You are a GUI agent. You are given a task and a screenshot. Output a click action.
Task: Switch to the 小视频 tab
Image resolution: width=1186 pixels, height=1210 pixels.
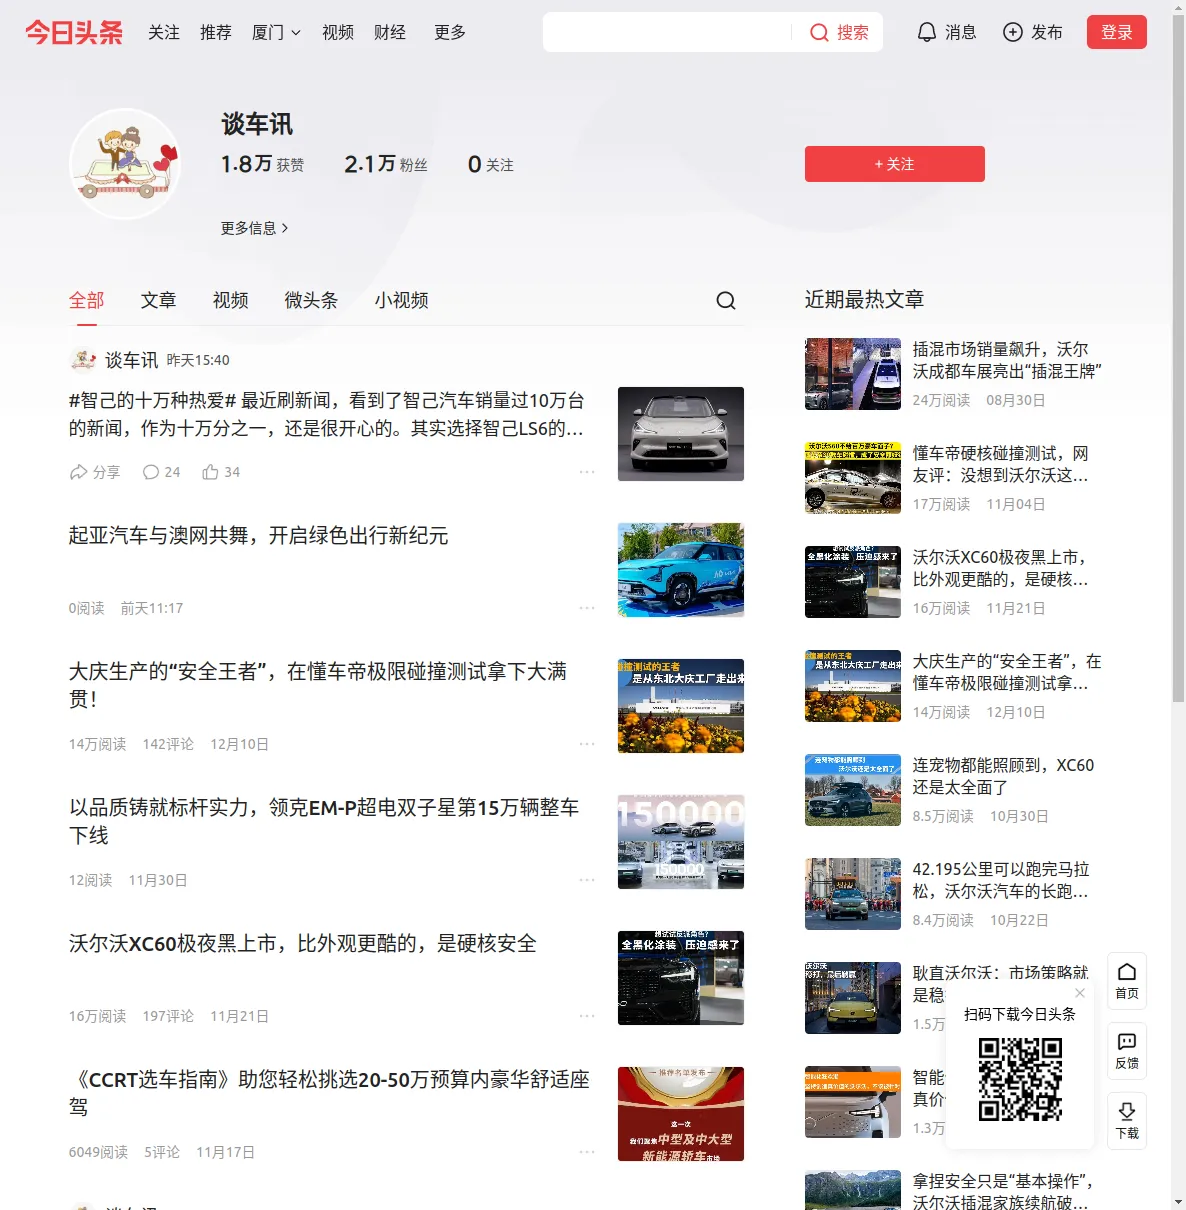click(402, 301)
